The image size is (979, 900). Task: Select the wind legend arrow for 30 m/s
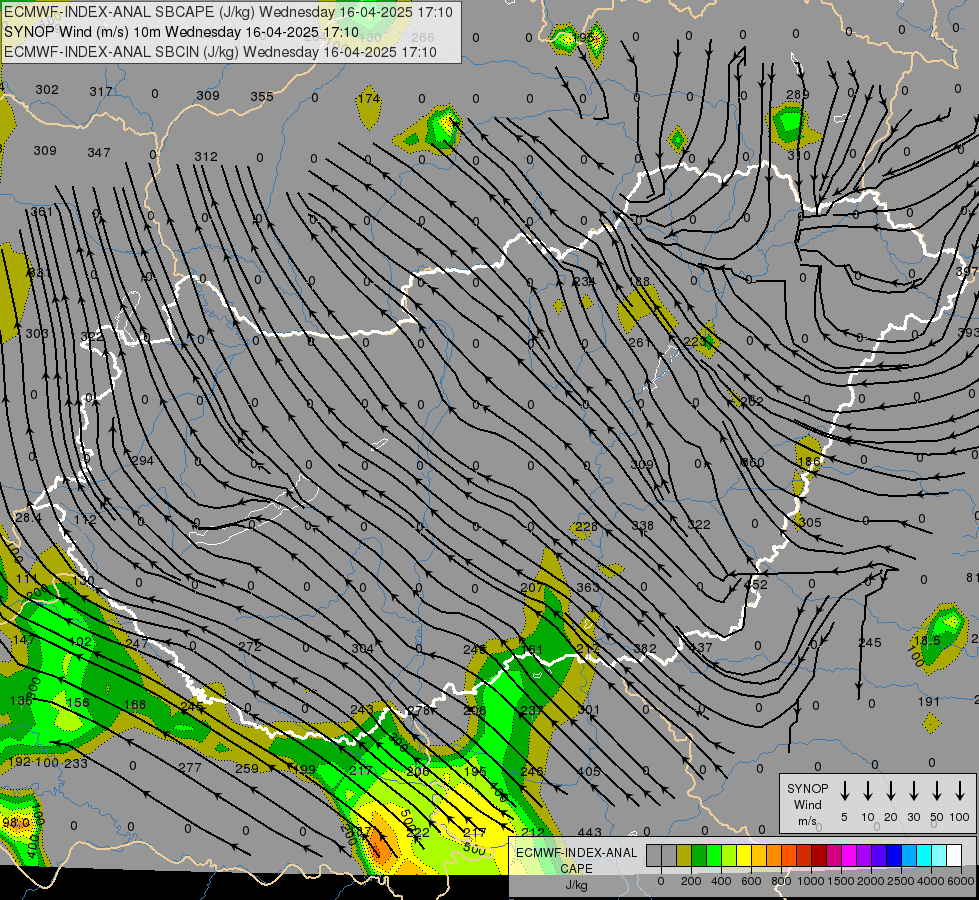tap(913, 791)
